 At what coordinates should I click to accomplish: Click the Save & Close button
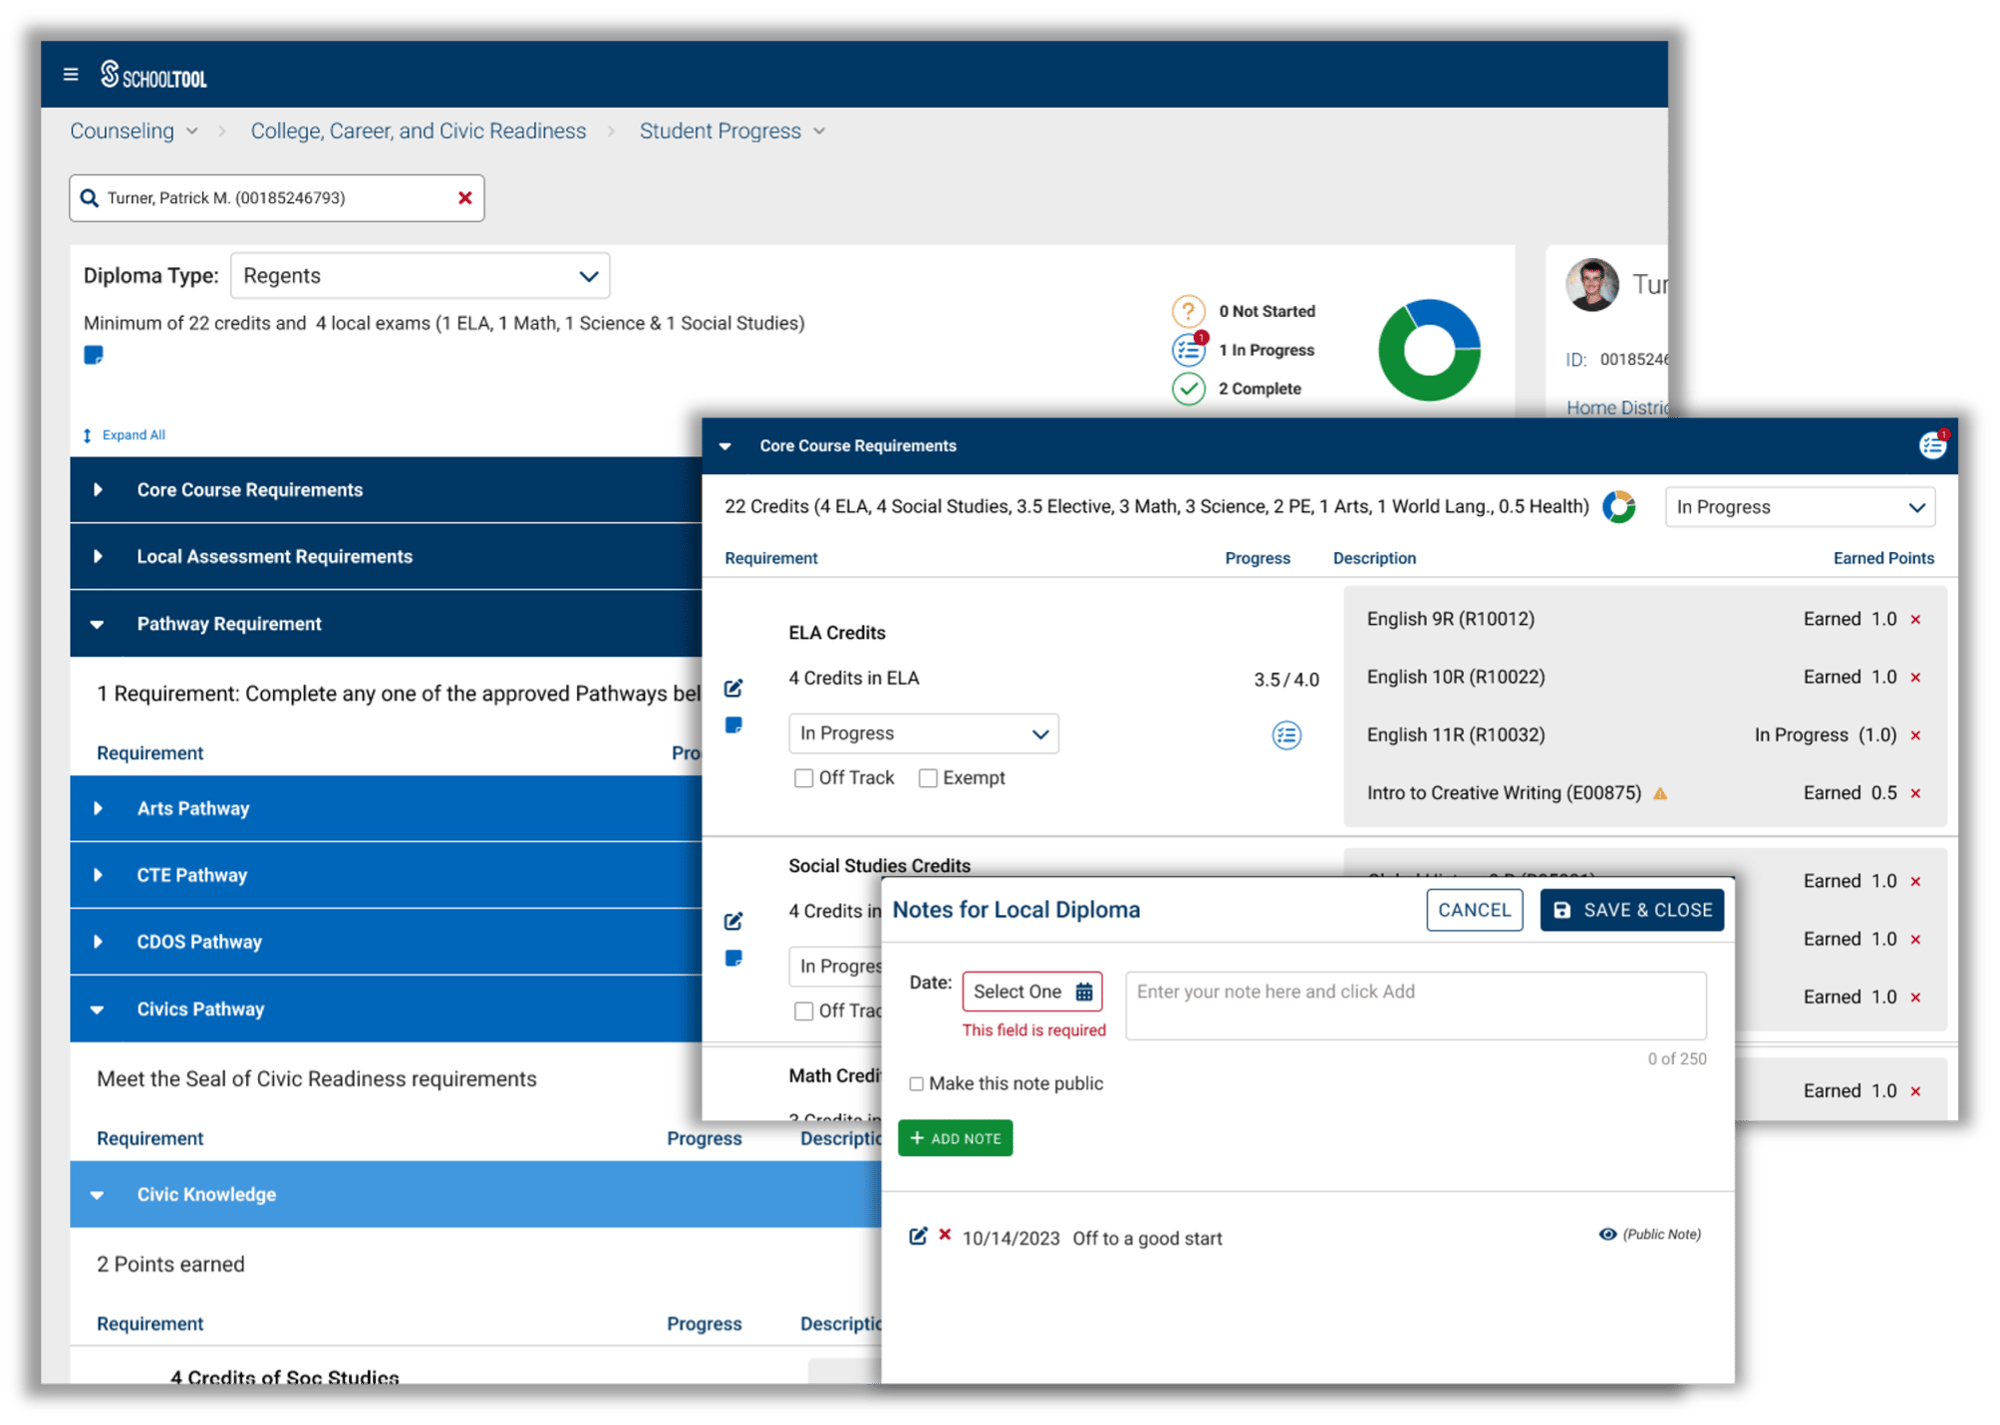[x=1631, y=910]
